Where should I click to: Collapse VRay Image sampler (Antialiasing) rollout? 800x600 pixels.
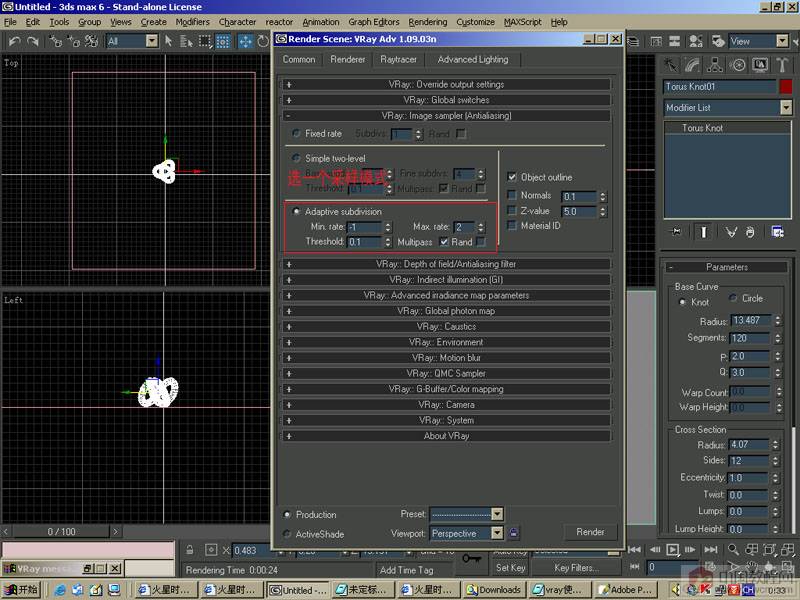446,115
